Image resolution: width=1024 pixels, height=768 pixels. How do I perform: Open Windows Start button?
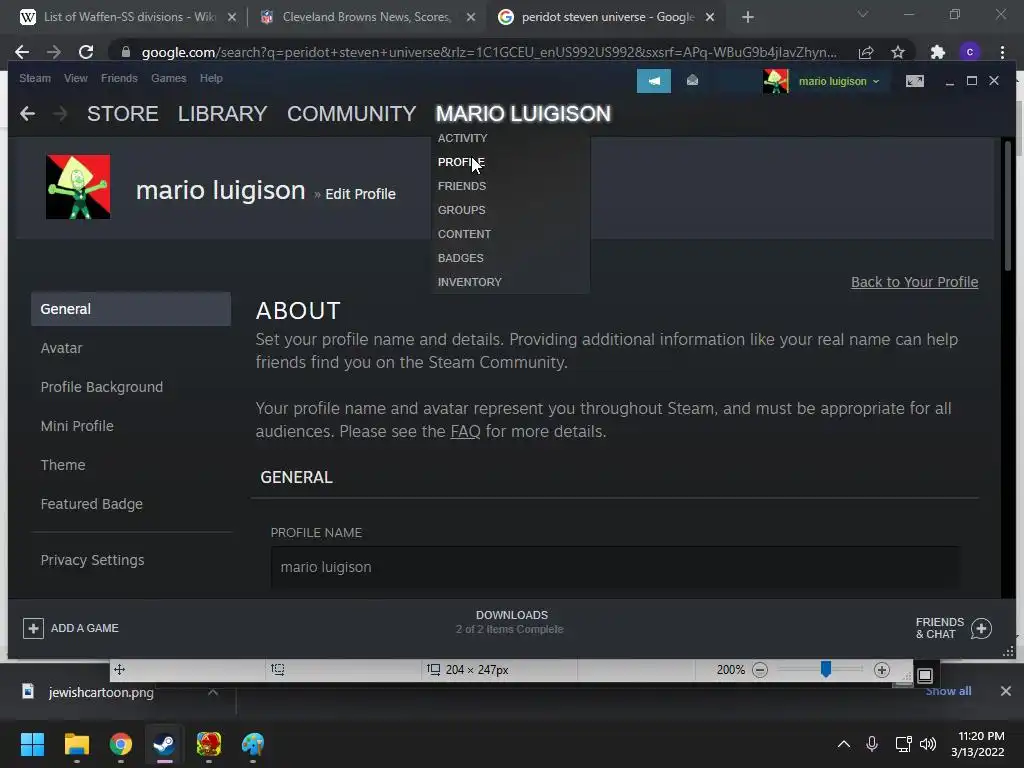coord(32,744)
